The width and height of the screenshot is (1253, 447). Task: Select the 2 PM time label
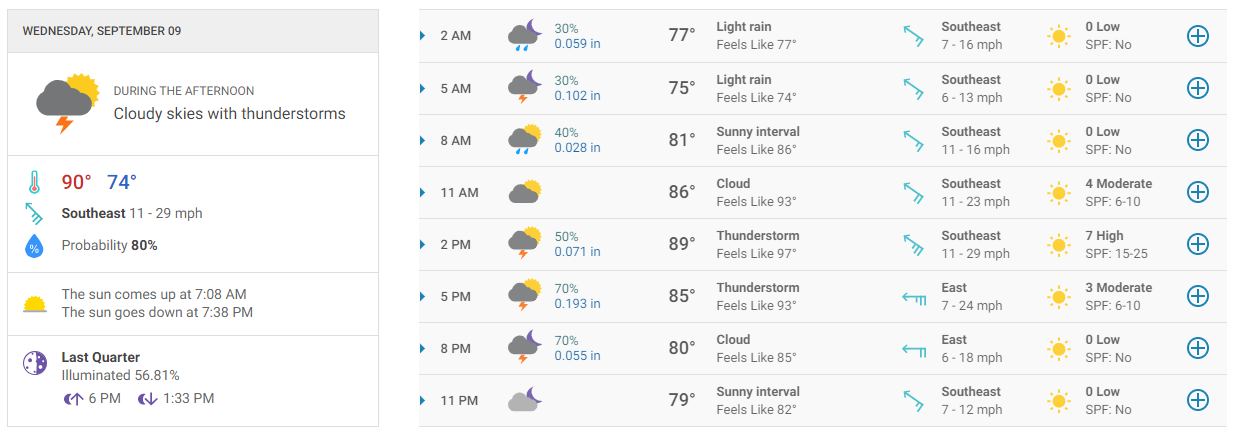point(455,245)
